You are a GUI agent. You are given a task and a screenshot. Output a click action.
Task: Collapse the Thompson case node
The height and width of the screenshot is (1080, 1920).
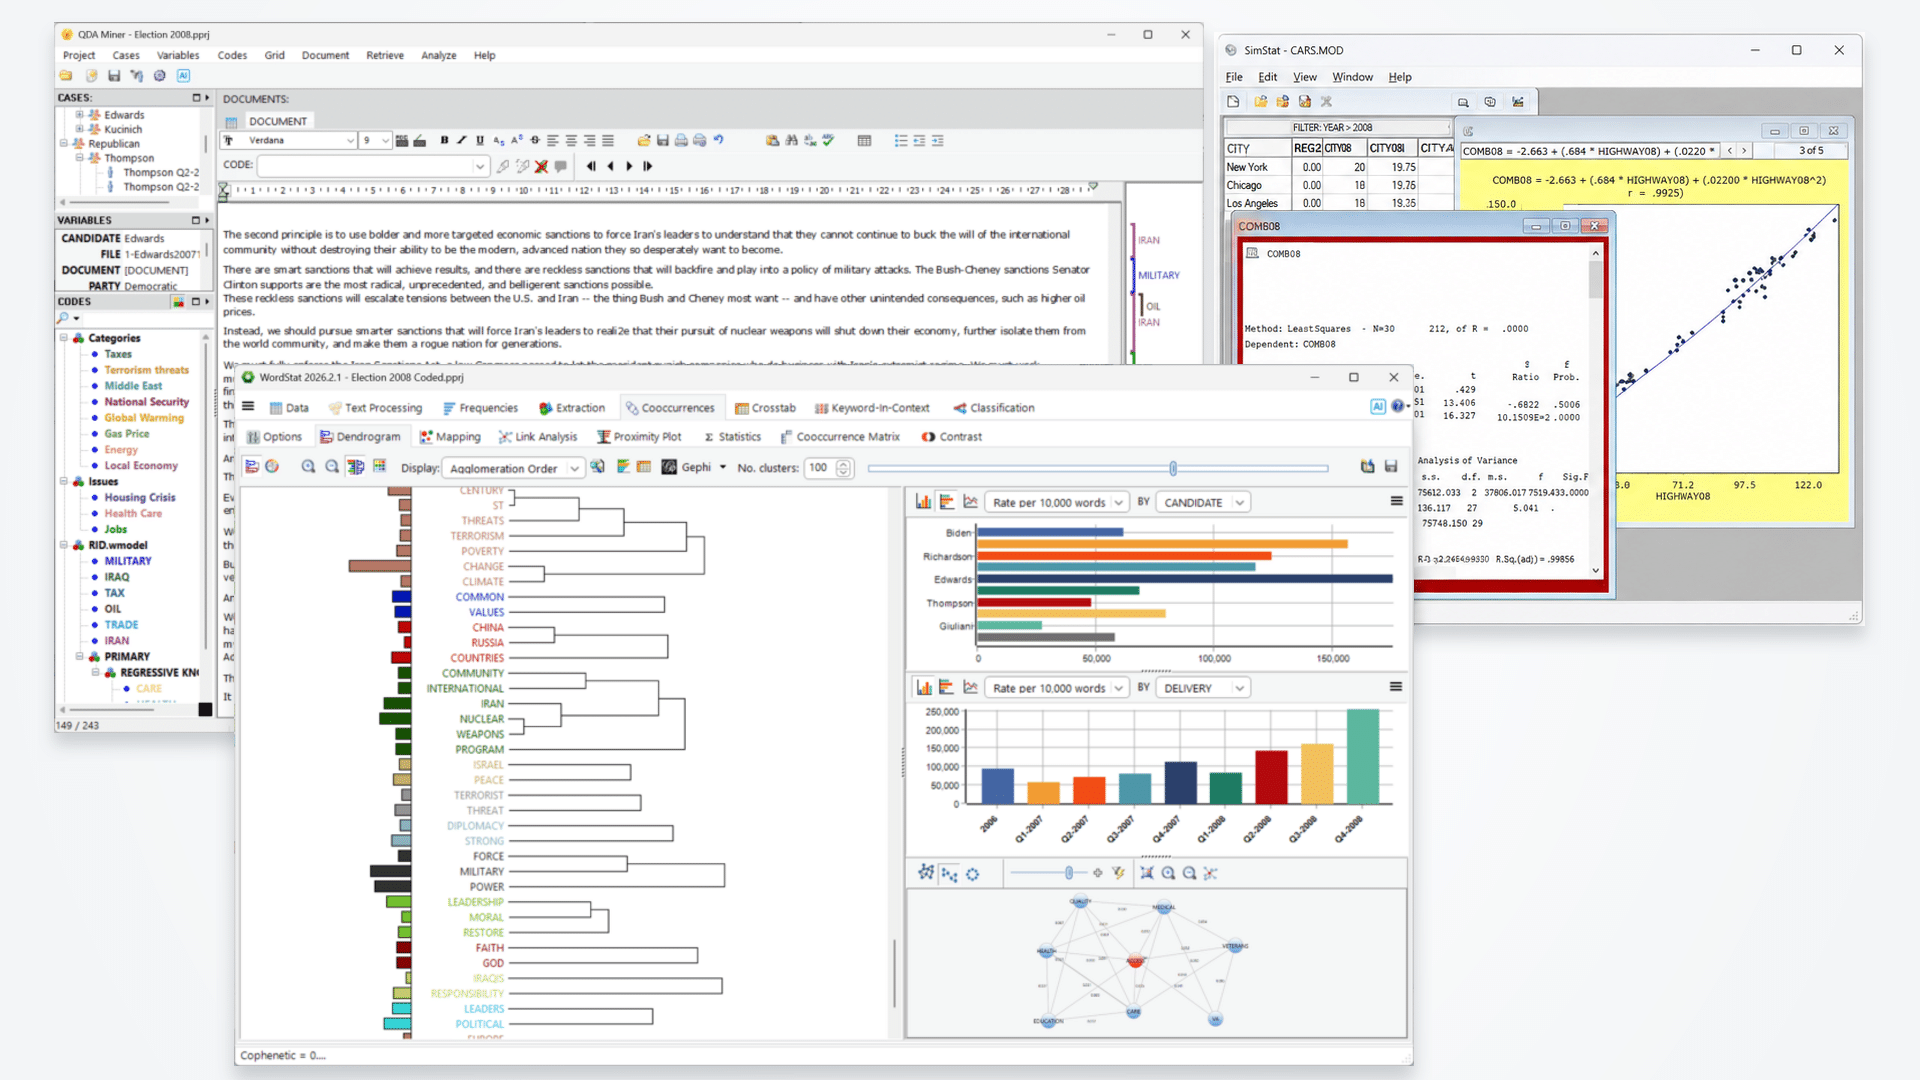point(80,158)
